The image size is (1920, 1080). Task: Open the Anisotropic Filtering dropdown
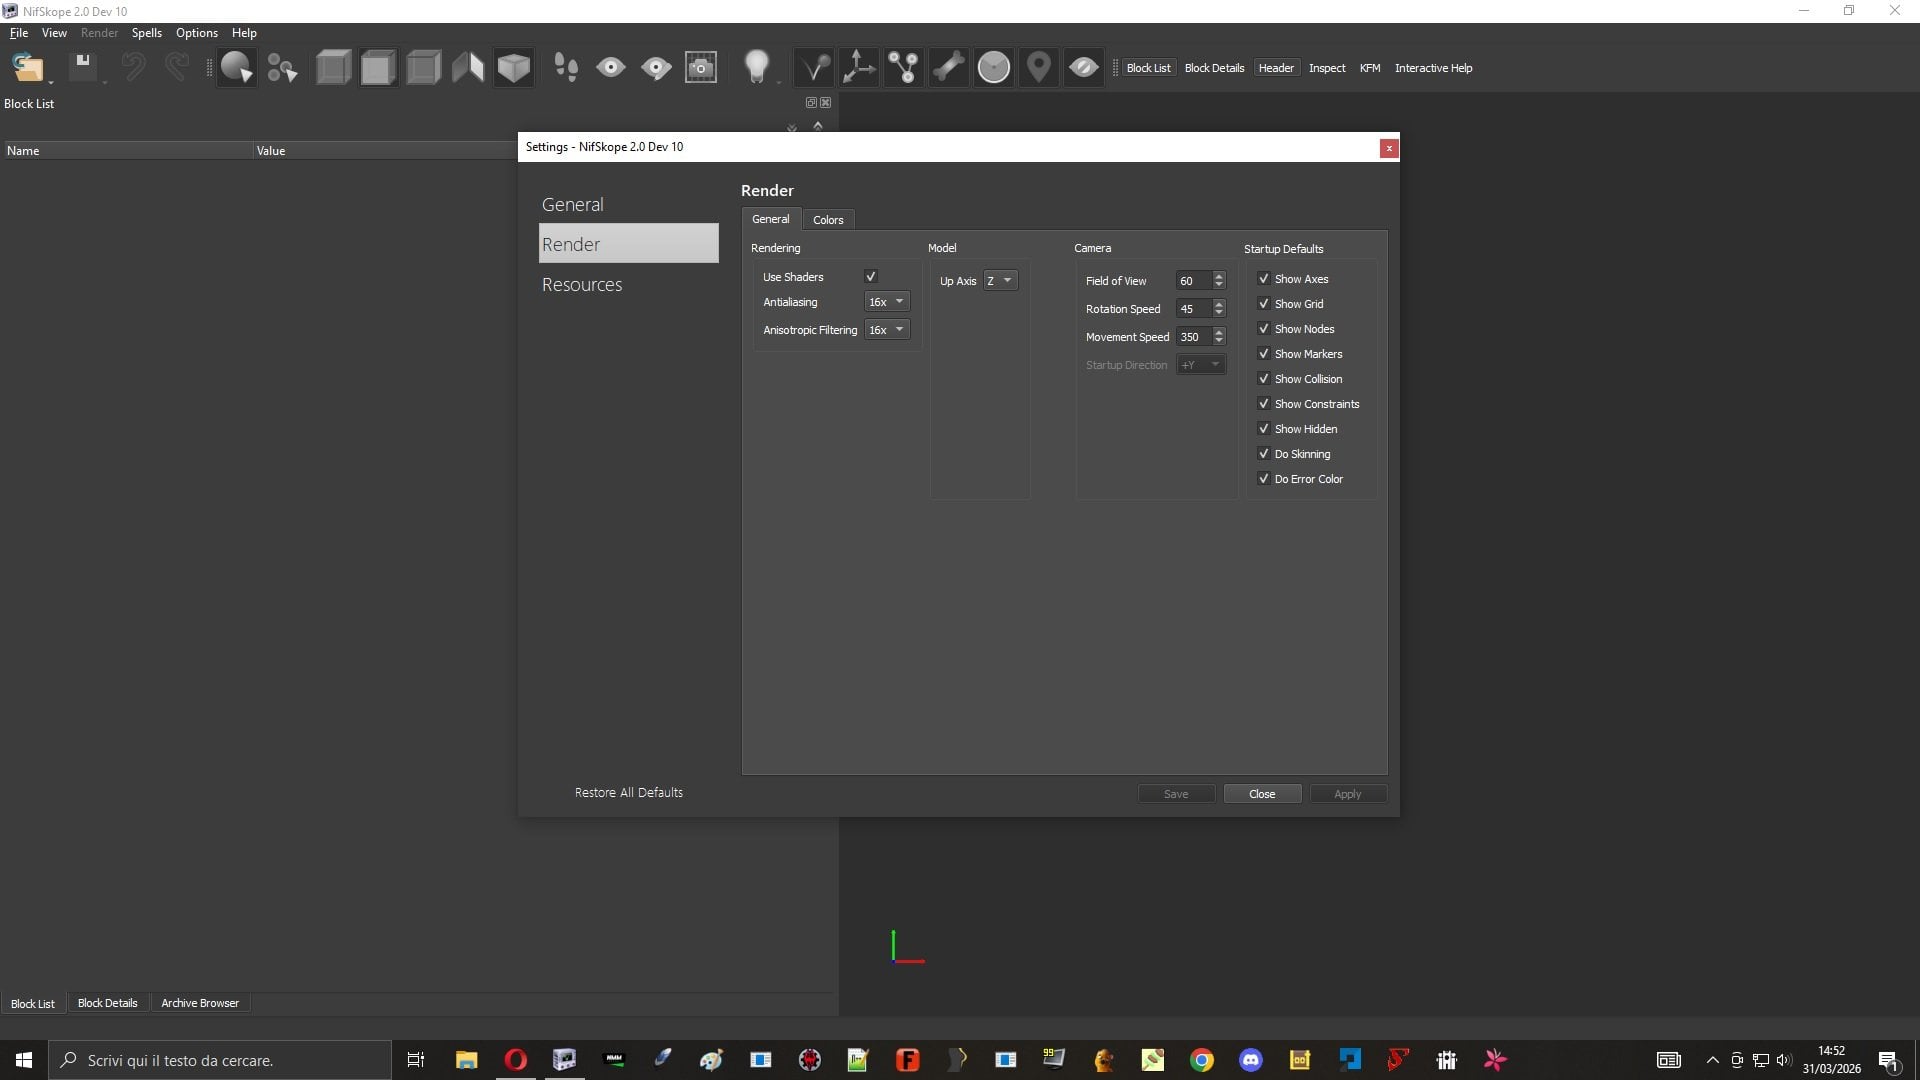[887, 330]
